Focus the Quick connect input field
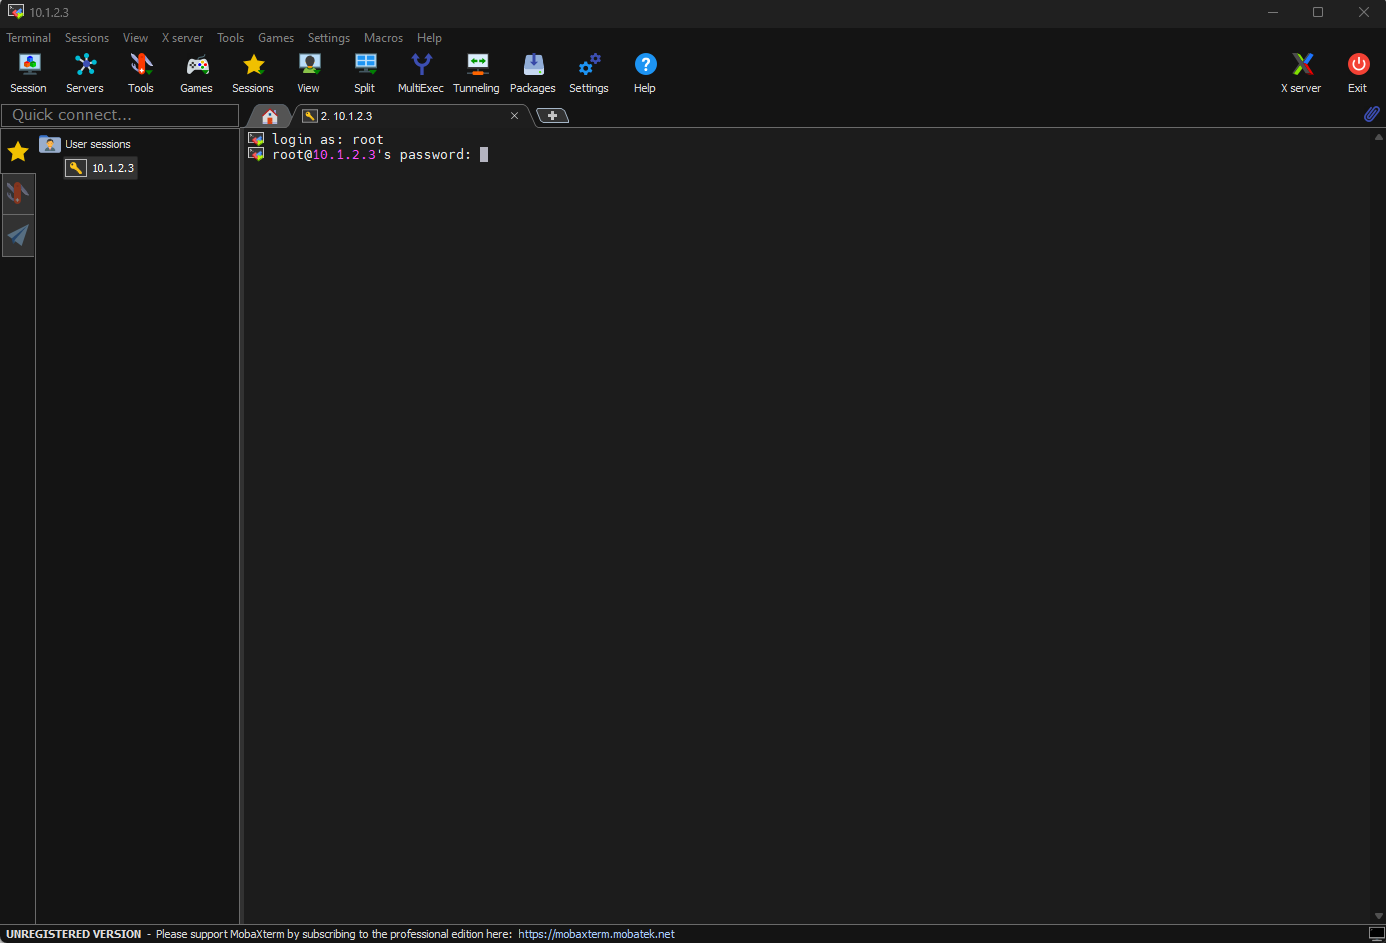Viewport: 1386px width, 943px height. [x=120, y=115]
